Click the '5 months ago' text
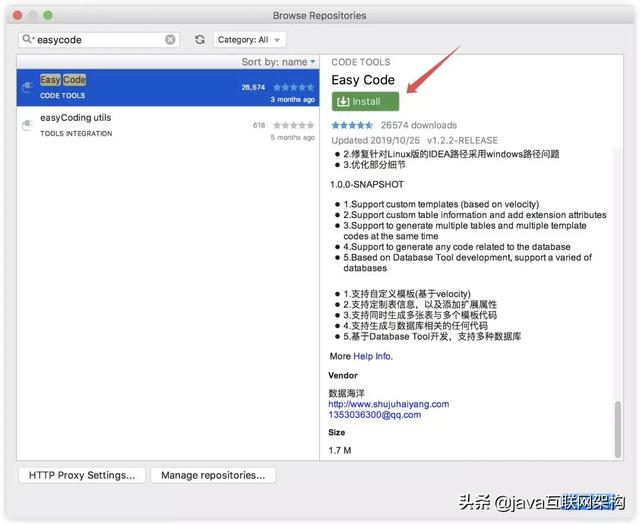Screen dimensions: 640x525 [x=293, y=138]
